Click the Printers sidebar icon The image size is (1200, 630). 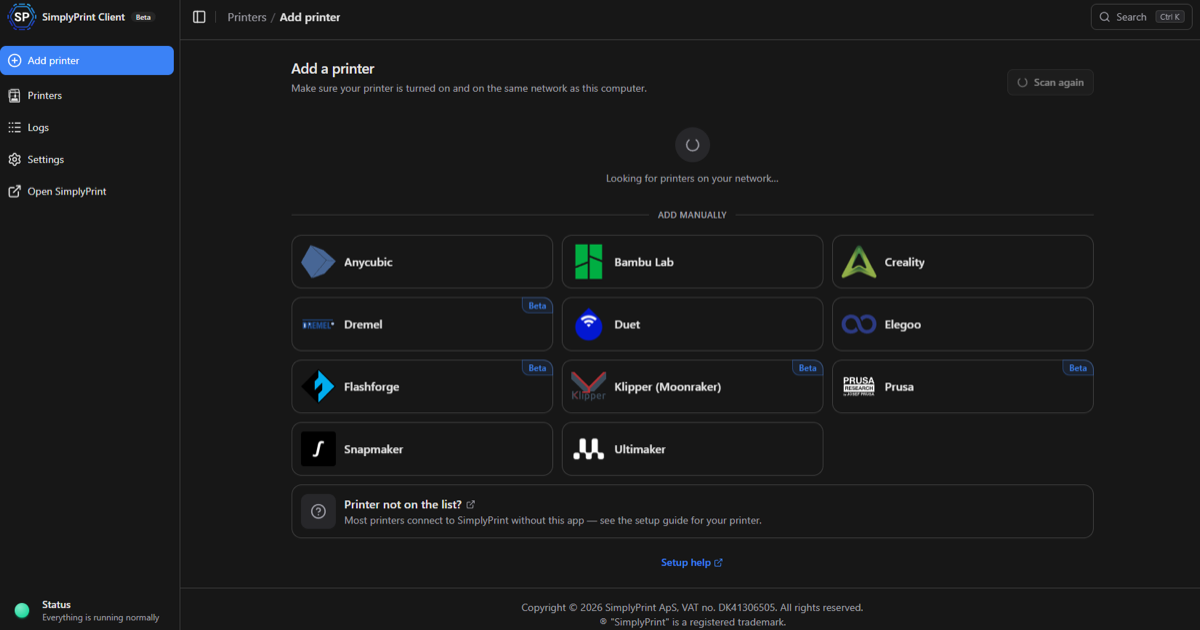tap(14, 96)
